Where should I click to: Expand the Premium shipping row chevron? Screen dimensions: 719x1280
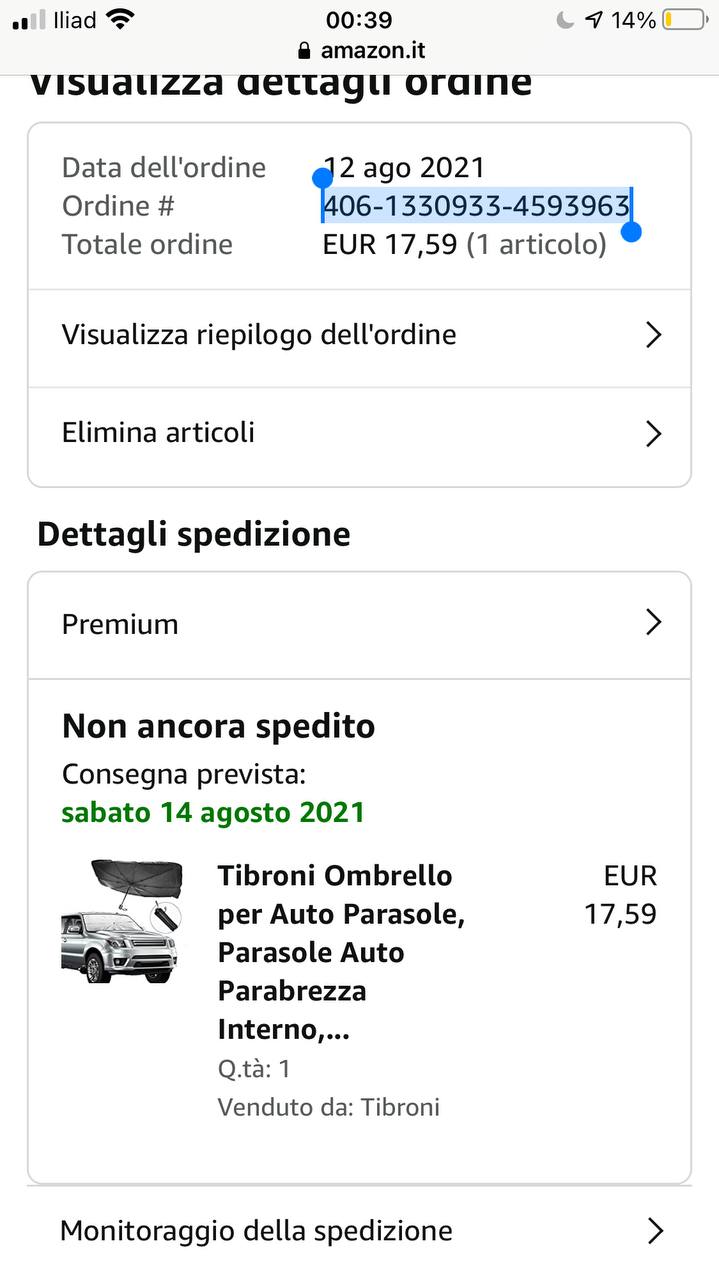pyautogui.click(x=654, y=623)
